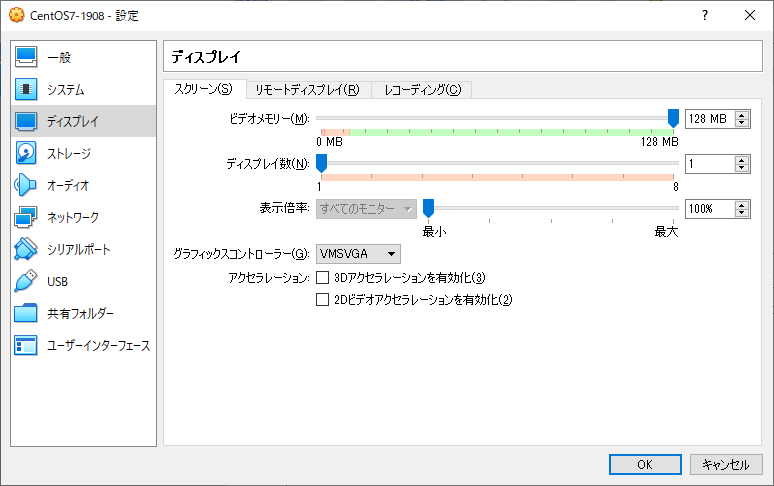Decrease display count with down arrow
Screen dimensions: 774x486
(742, 167)
